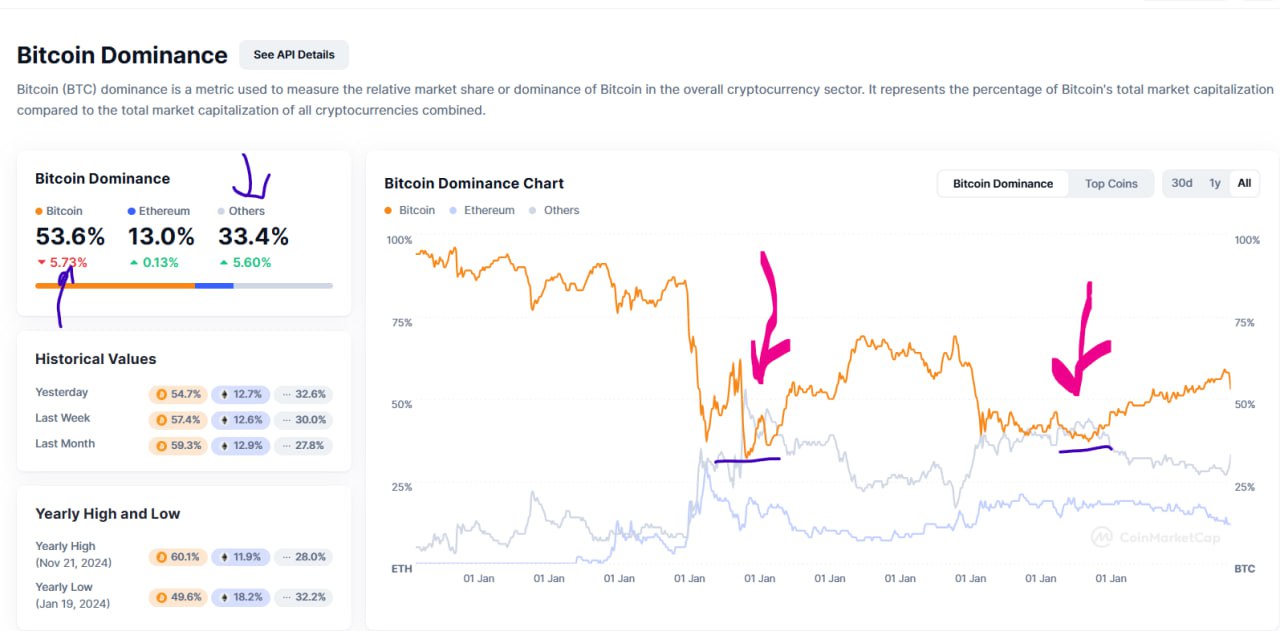Switch to the Top Coins tab
Screen dimensions: 1280x631
coord(1111,184)
